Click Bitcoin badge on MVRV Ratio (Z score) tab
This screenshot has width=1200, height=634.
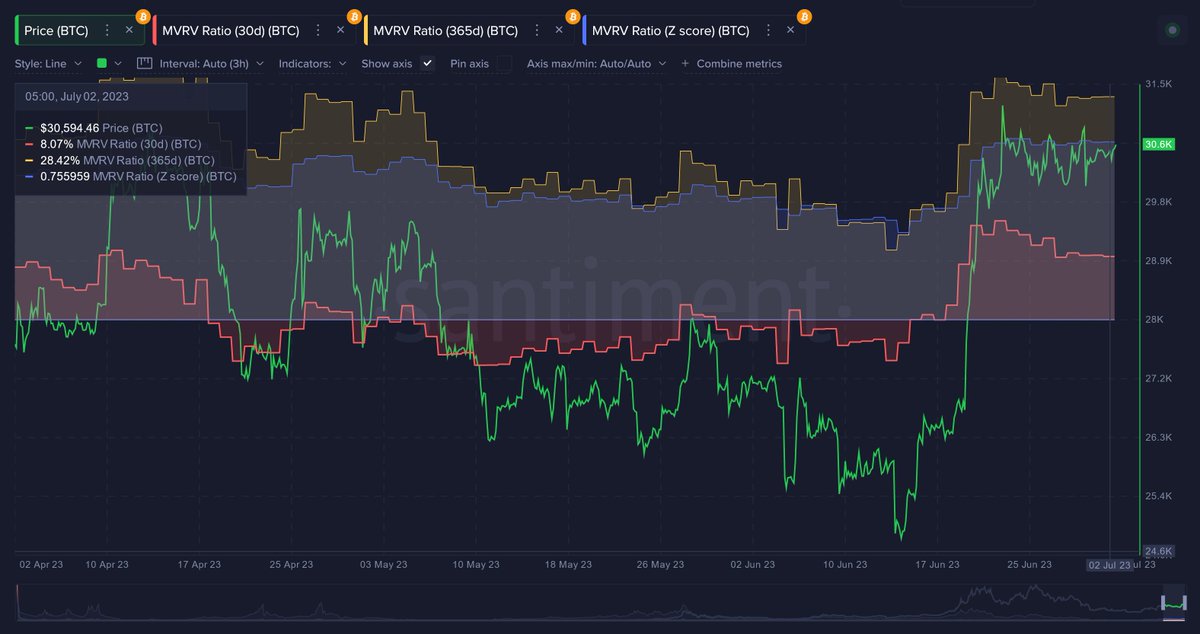804,16
